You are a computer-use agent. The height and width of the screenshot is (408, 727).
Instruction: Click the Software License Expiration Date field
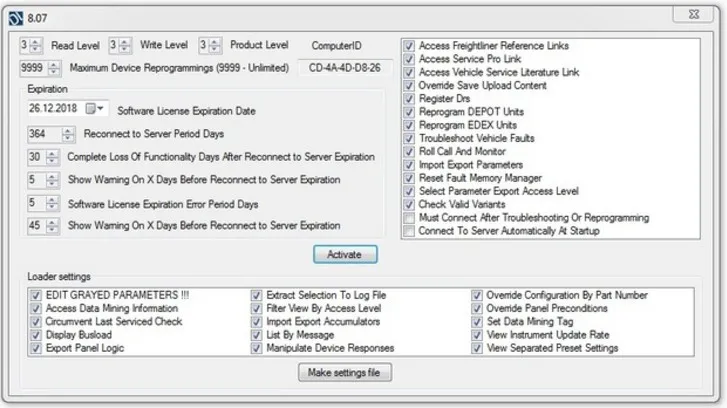[x=67, y=108]
